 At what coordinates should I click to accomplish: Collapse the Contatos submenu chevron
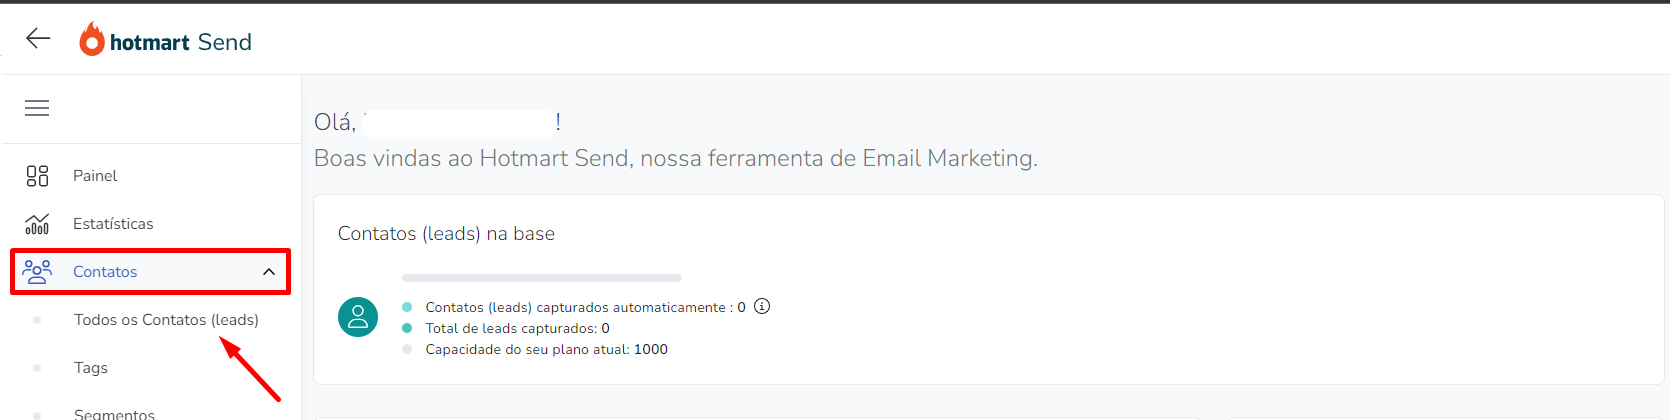[x=269, y=272]
